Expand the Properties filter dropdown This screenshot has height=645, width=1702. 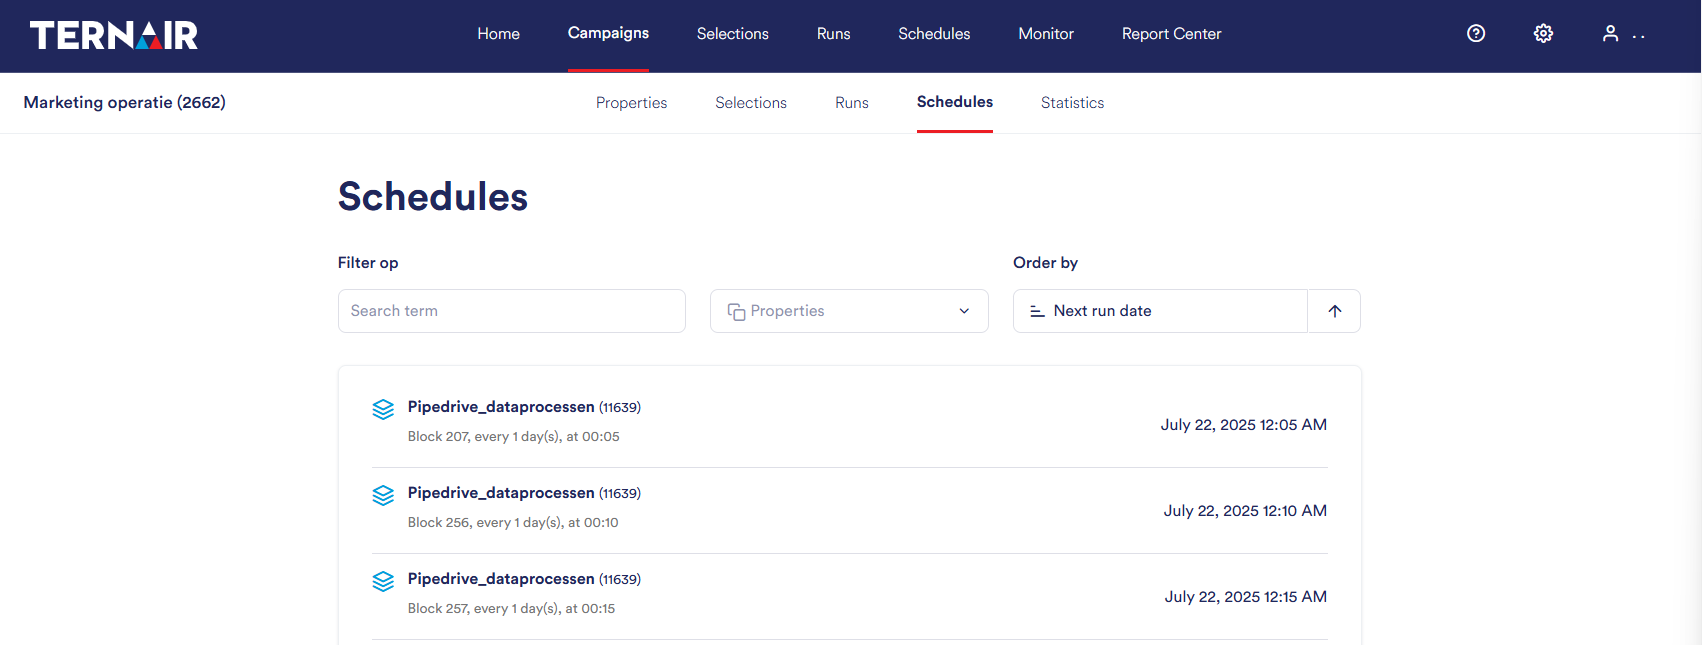849,311
